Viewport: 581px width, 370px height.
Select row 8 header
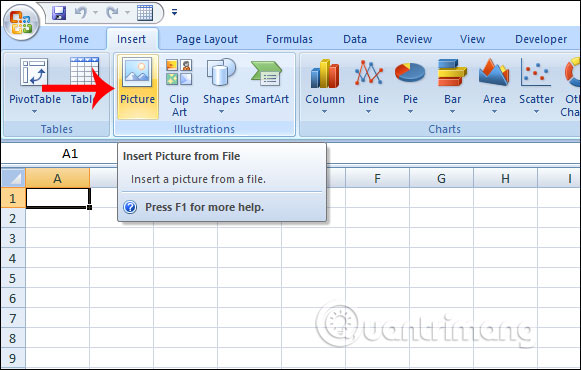coord(13,338)
